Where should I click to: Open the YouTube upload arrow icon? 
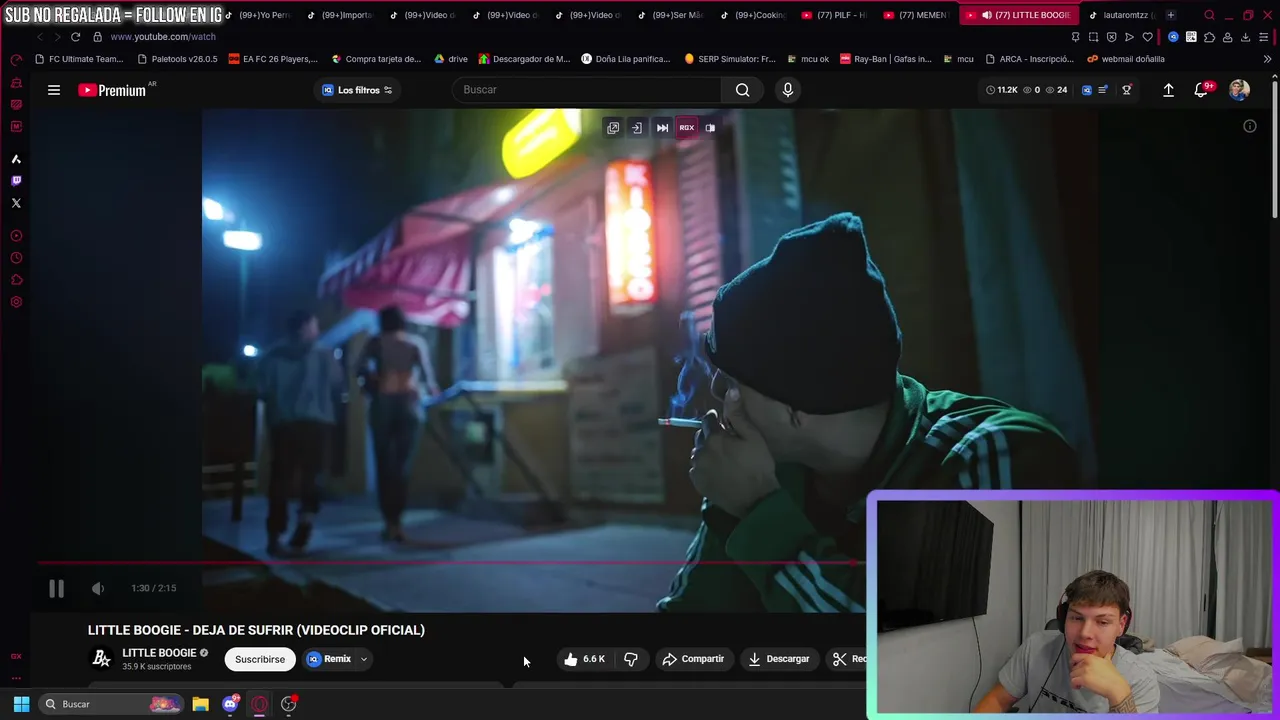(x=1168, y=90)
